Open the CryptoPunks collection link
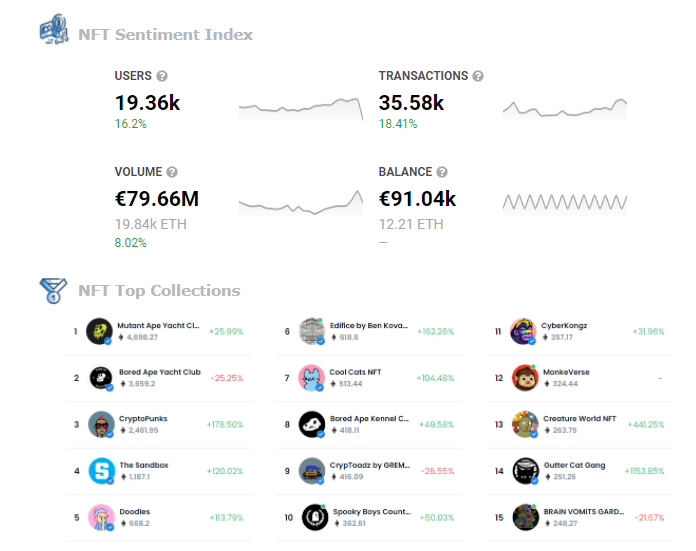The height and width of the screenshot is (551, 696). [143, 419]
